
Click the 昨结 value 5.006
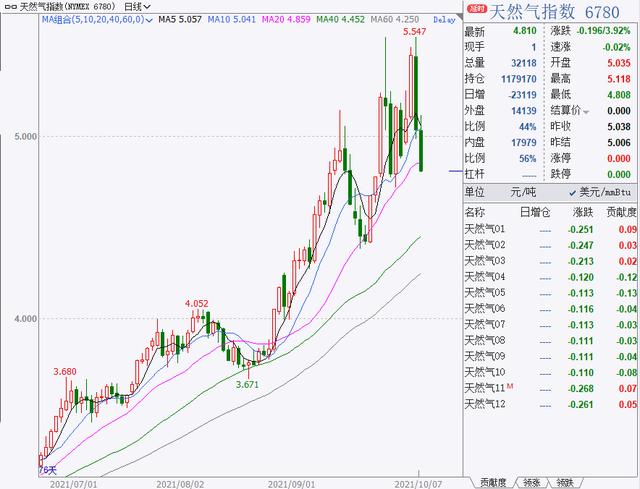(619, 142)
